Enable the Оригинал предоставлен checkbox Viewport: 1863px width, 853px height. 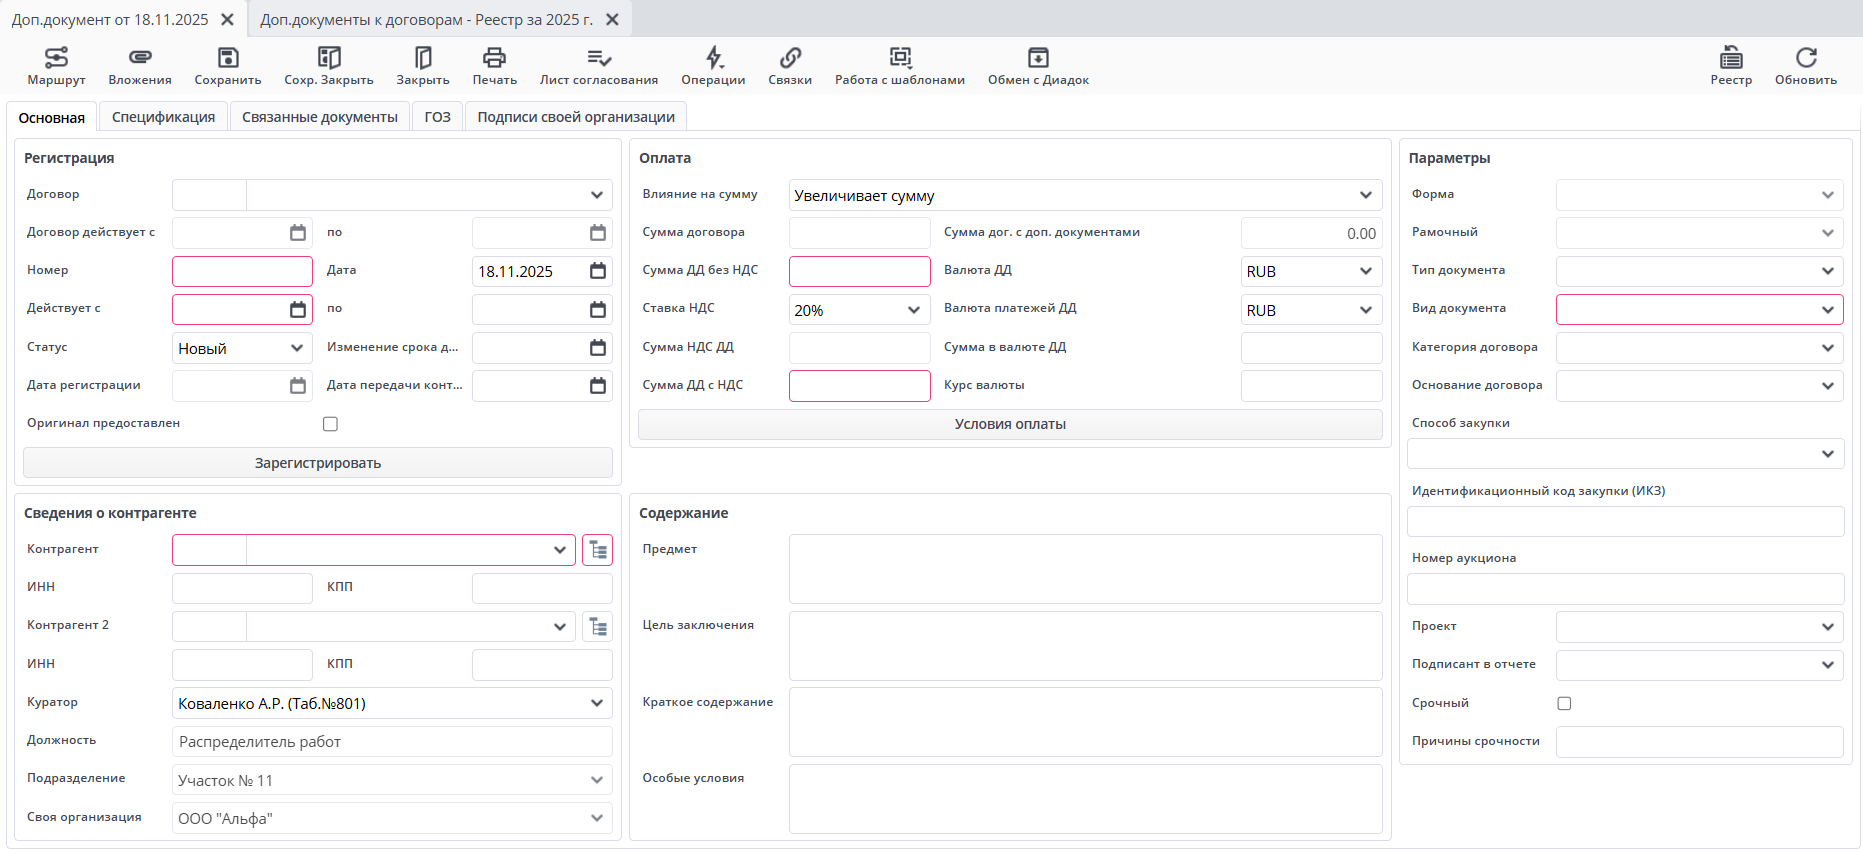click(330, 424)
